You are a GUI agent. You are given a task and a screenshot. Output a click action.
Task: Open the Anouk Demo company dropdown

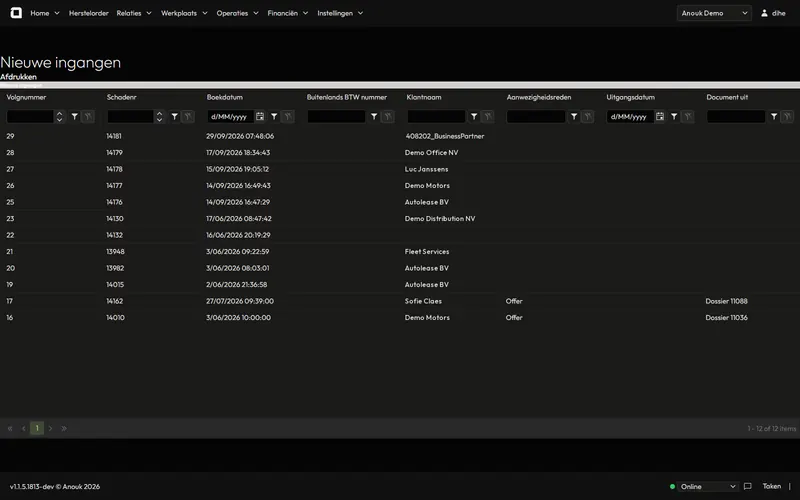click(714, 13)
